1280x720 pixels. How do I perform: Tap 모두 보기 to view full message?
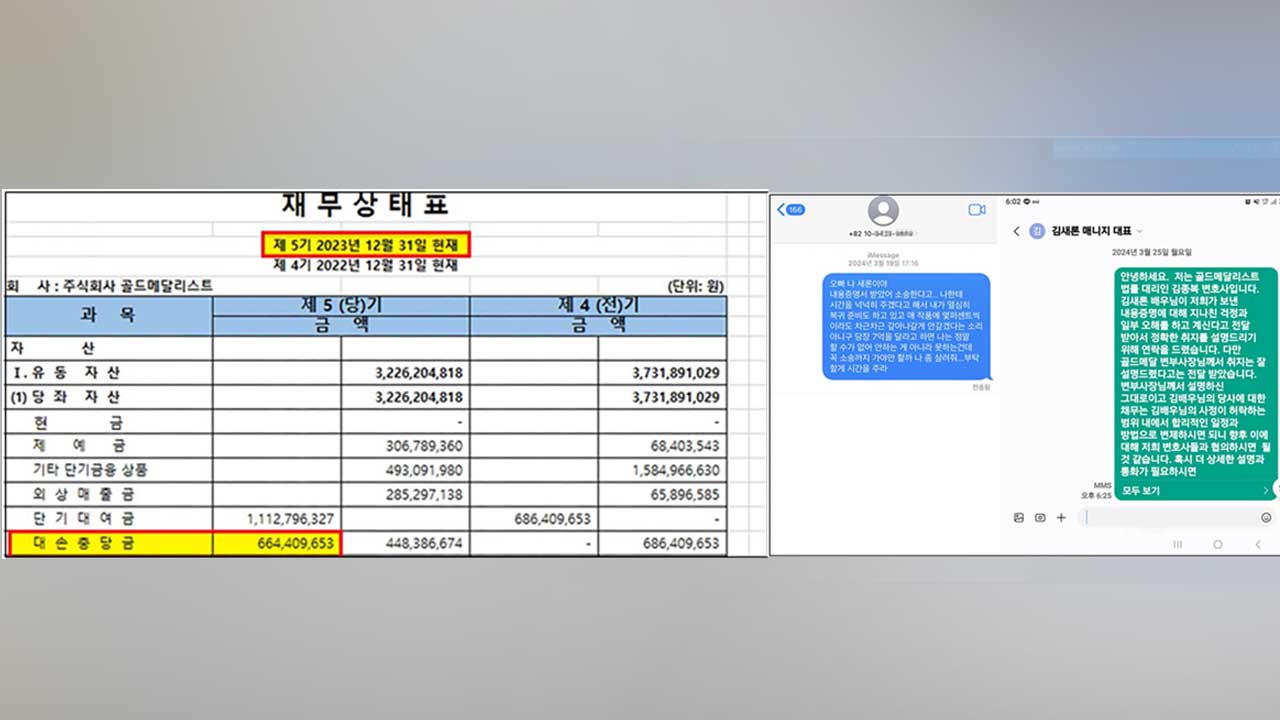1140,491
